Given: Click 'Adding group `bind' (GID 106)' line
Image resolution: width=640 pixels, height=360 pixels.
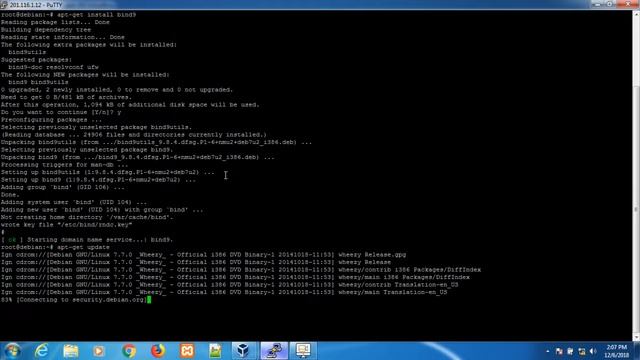Looking at the screenshot, I should (x=63, y=187).
